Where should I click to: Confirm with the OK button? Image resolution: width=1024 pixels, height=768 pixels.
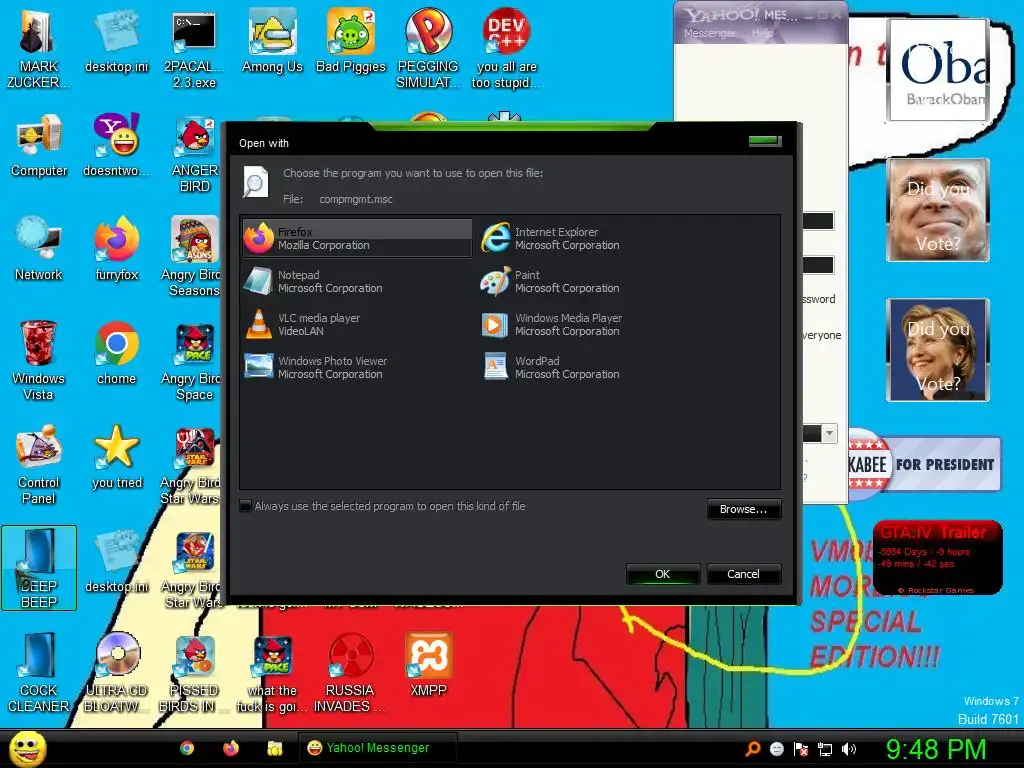pos(662,574)
